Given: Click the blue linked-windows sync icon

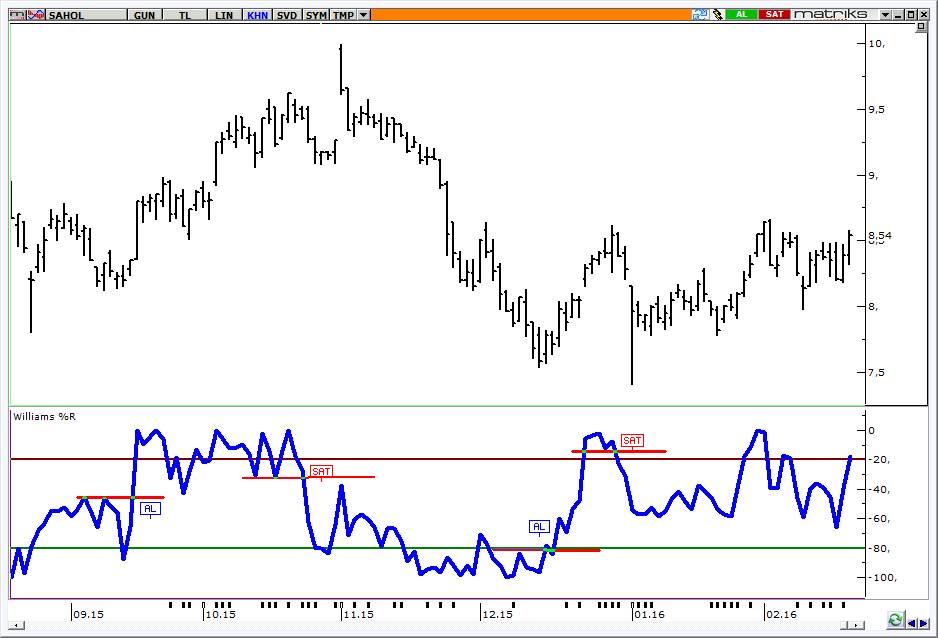Looking at the screenshot, I should 700,14.
